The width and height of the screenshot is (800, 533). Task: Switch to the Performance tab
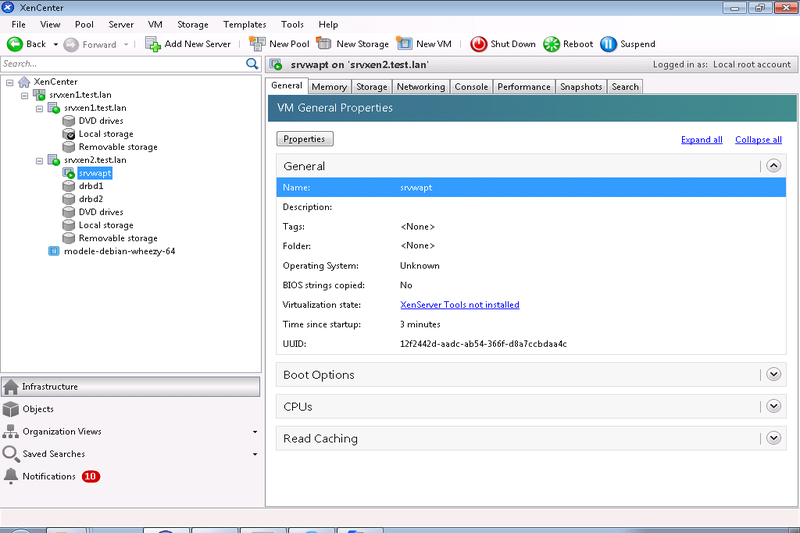[524, 87]
